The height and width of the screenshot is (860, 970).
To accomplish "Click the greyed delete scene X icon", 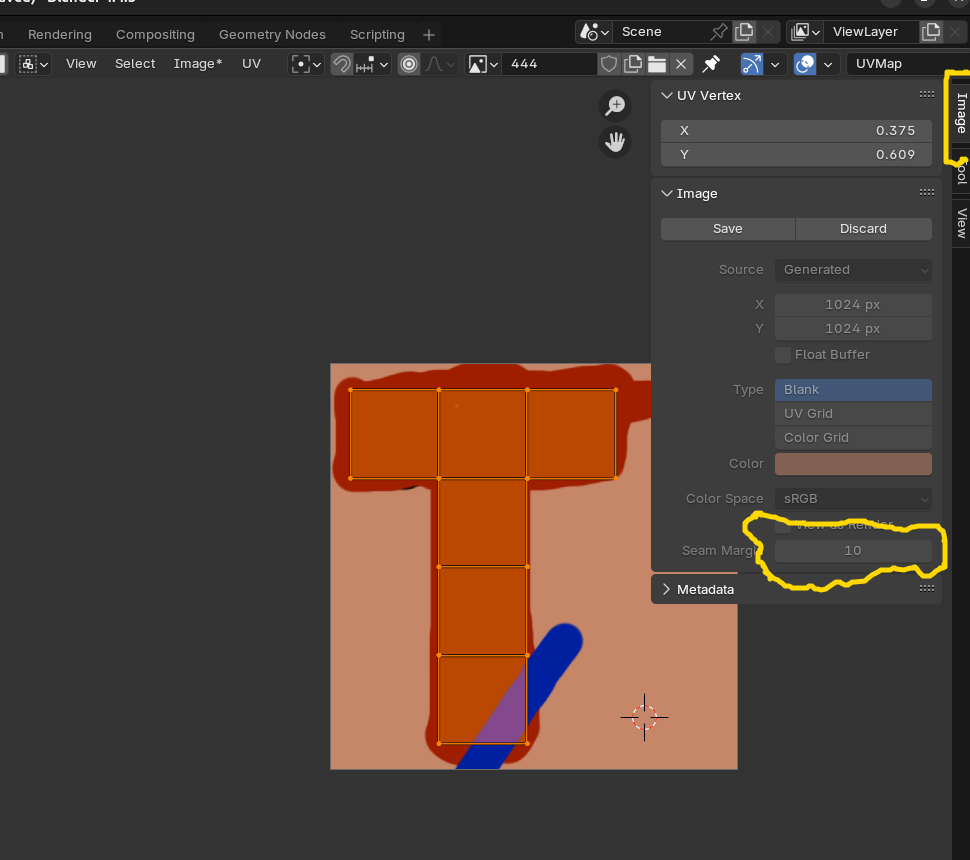I will click(x=768, y=32).
